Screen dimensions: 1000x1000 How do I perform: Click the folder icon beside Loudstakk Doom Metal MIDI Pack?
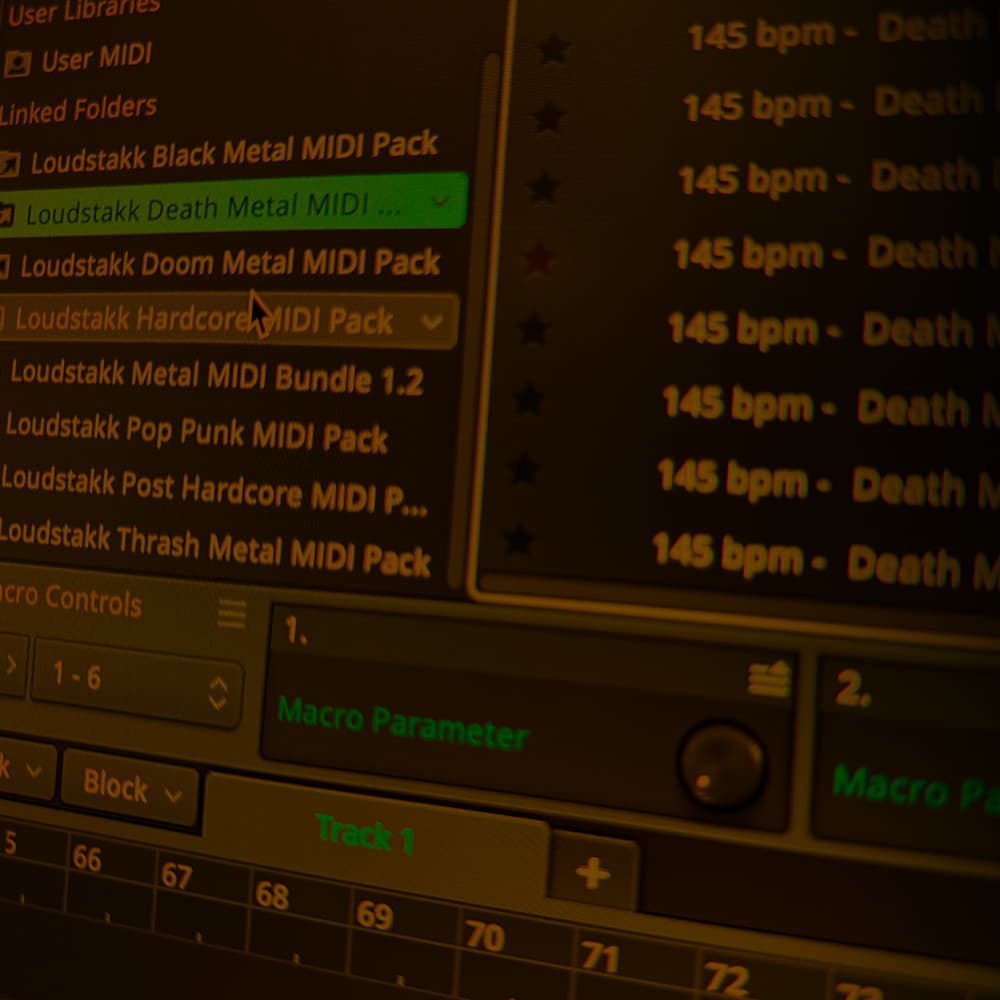click(4, 266)
